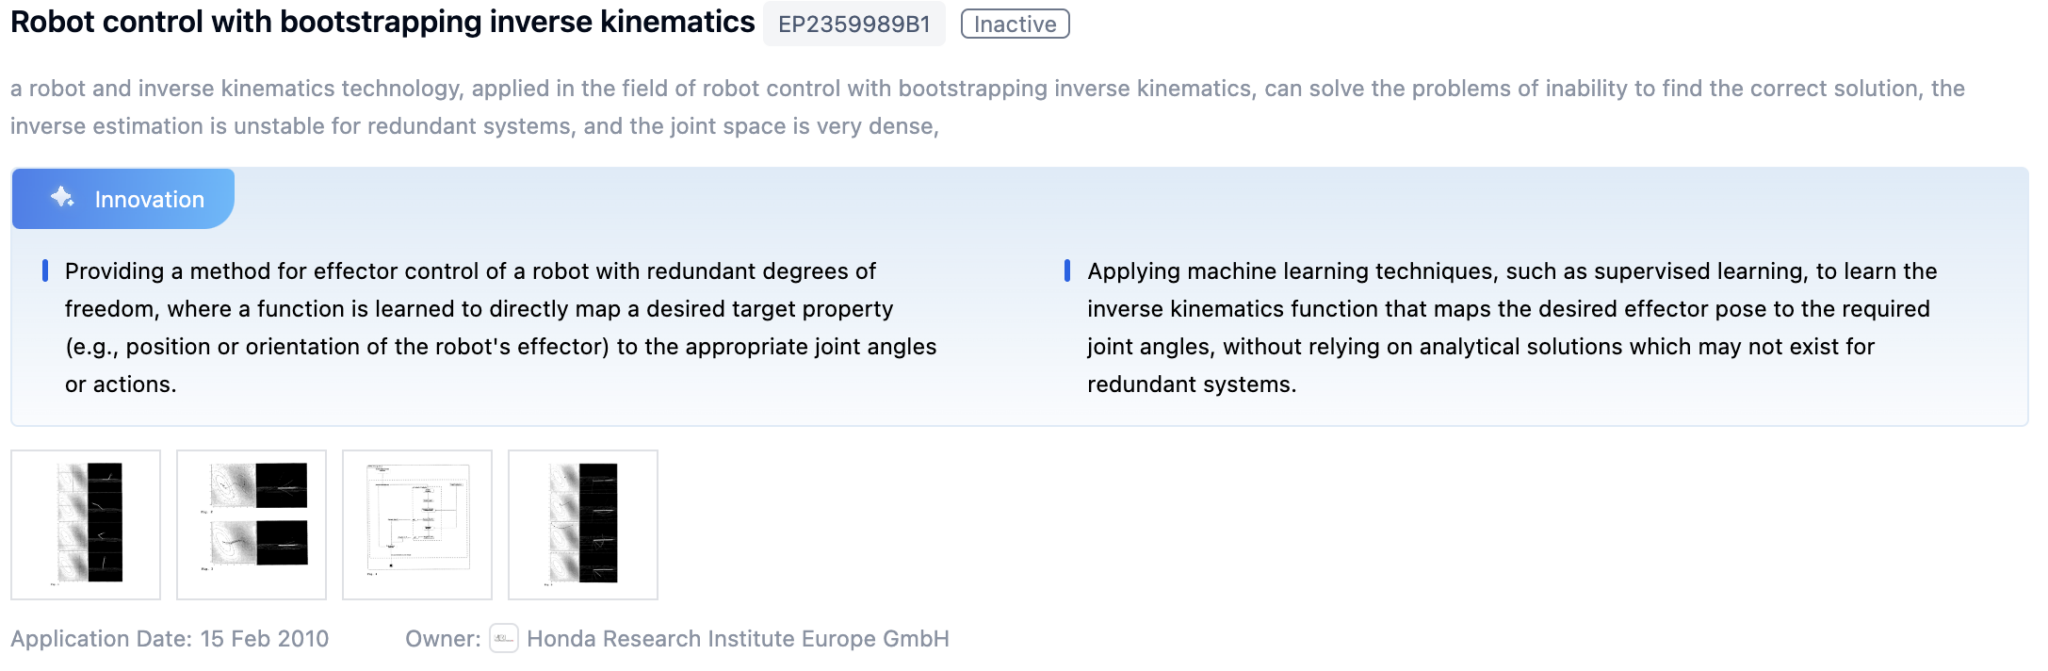This screenshot has width=2048, height=671.
Task: Open the second patent figure thumbnail
Action: [251, 524]
